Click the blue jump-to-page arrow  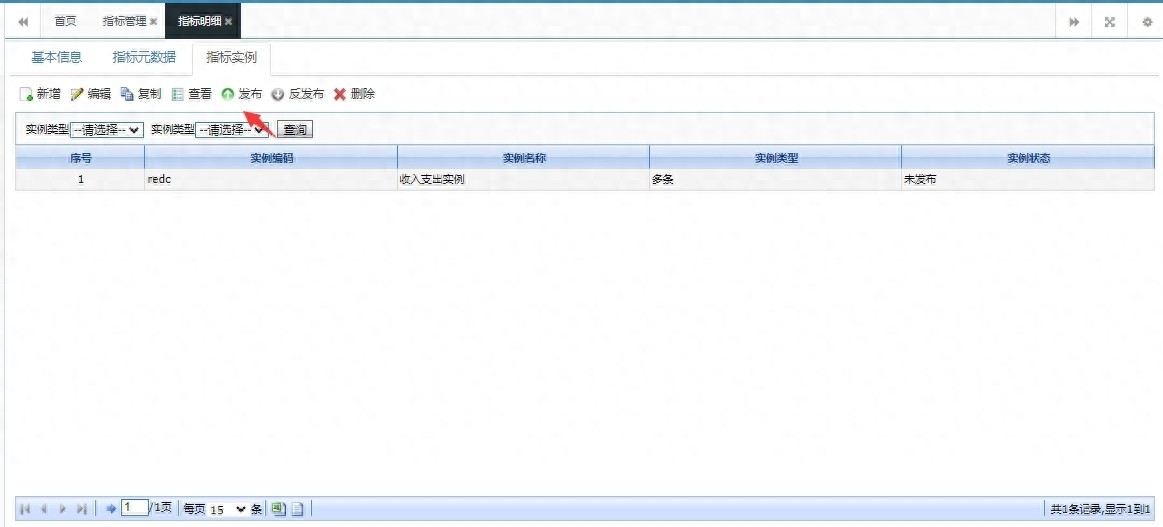(111, 509)
